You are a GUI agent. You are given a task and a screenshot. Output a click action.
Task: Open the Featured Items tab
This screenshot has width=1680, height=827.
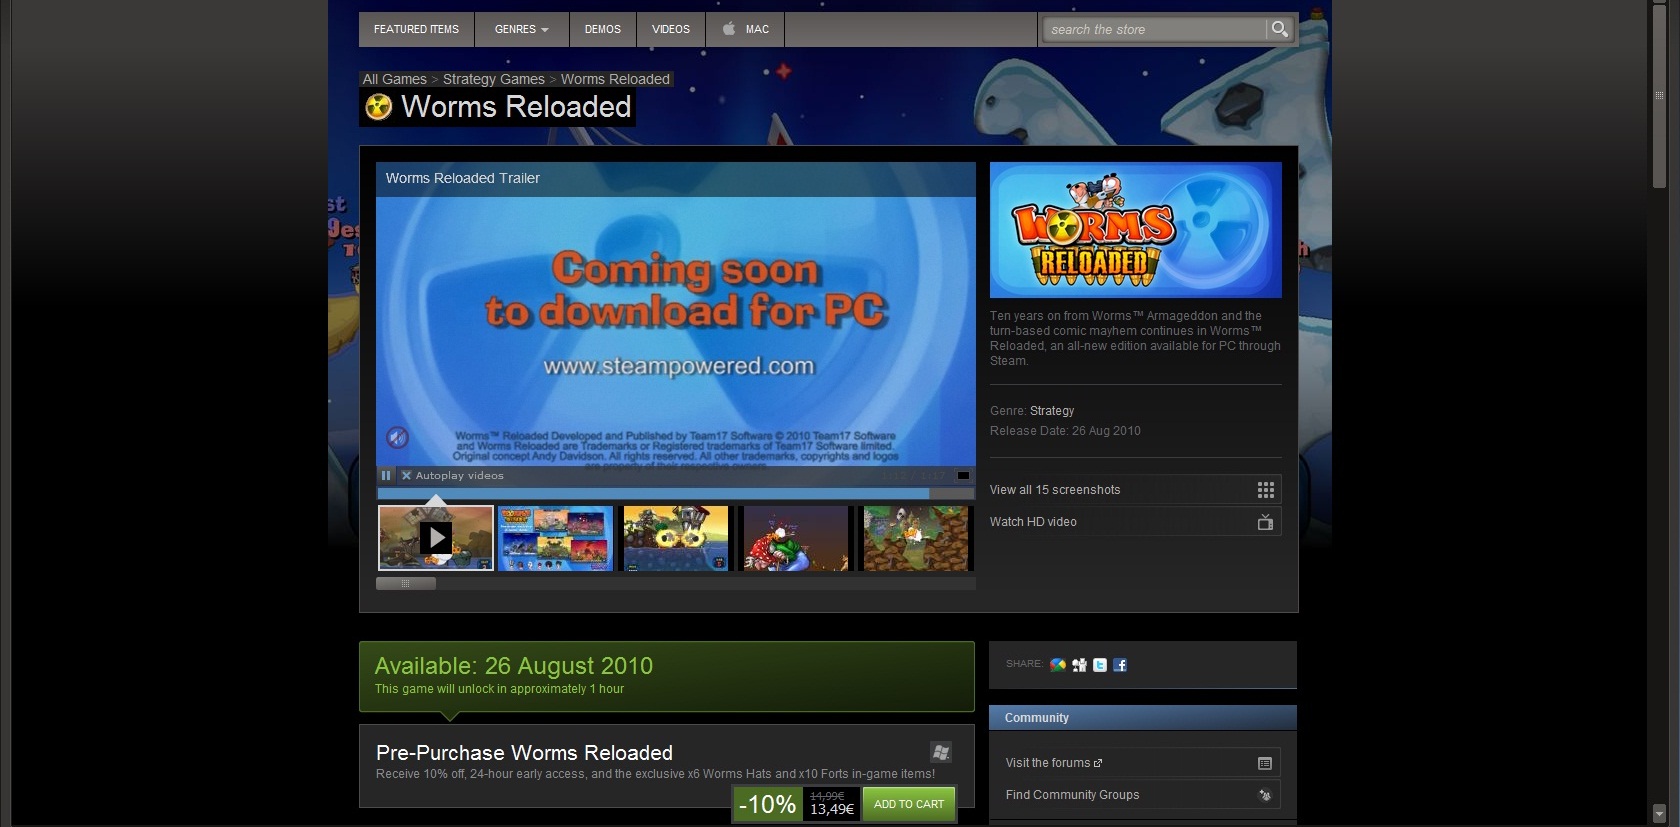click(416, 29)
